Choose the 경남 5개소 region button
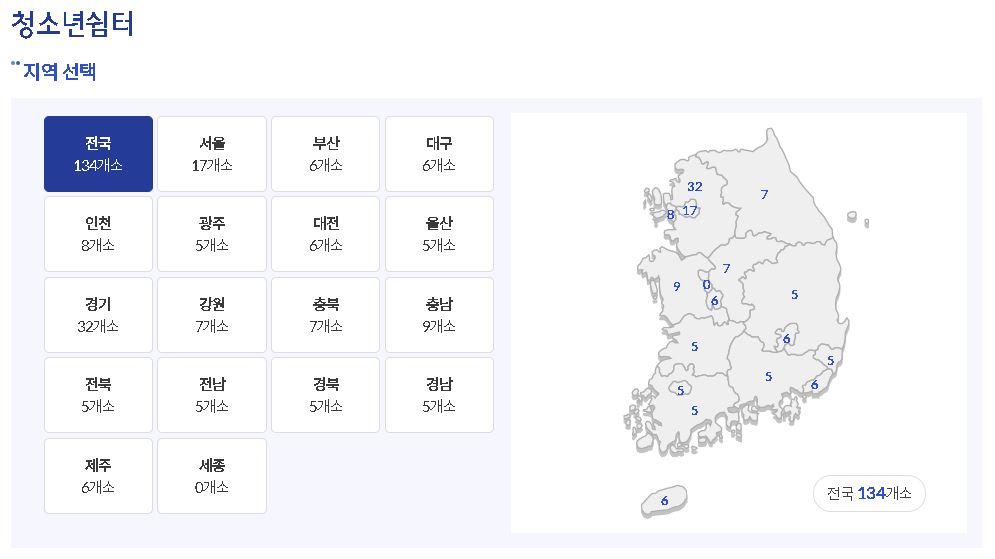The image size is (995, 559). click(439, 395)
